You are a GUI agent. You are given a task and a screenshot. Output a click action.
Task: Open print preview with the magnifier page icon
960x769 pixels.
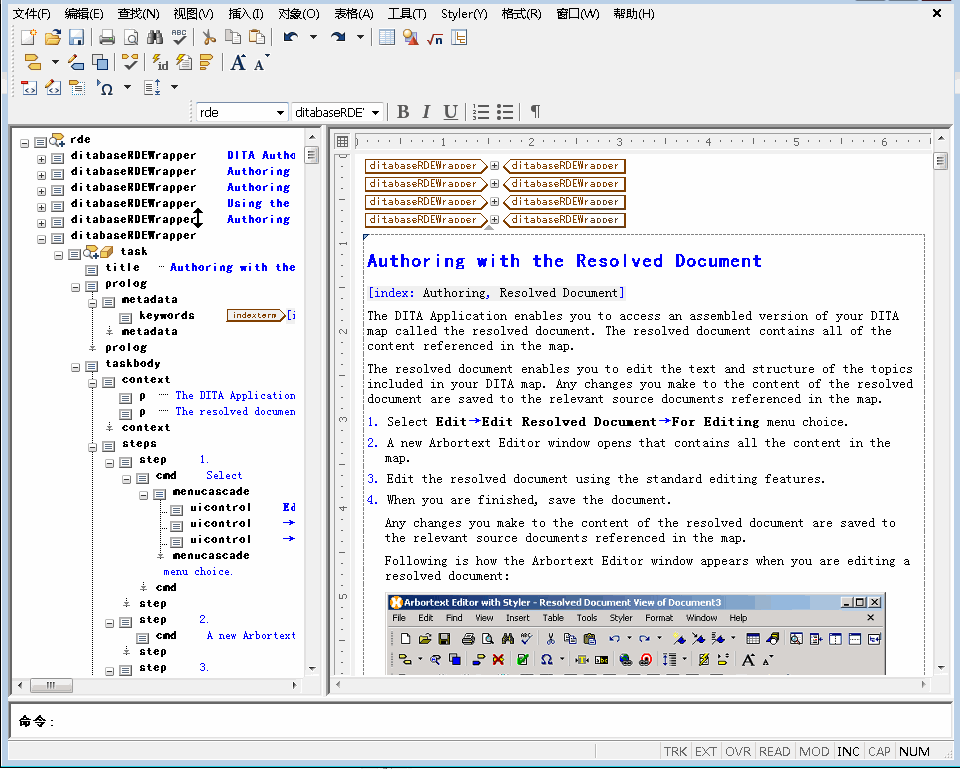click(x=131, y=37)
